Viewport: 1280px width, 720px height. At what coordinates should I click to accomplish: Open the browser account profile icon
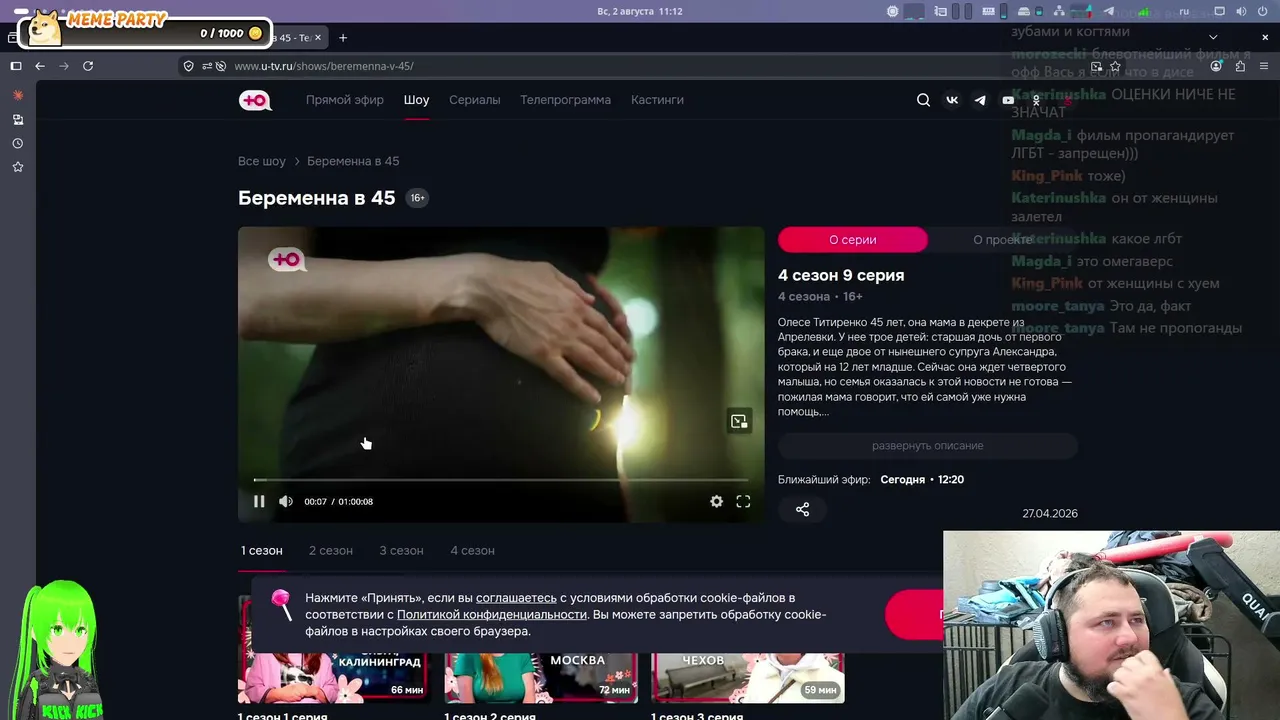(x=1216, y=66)
